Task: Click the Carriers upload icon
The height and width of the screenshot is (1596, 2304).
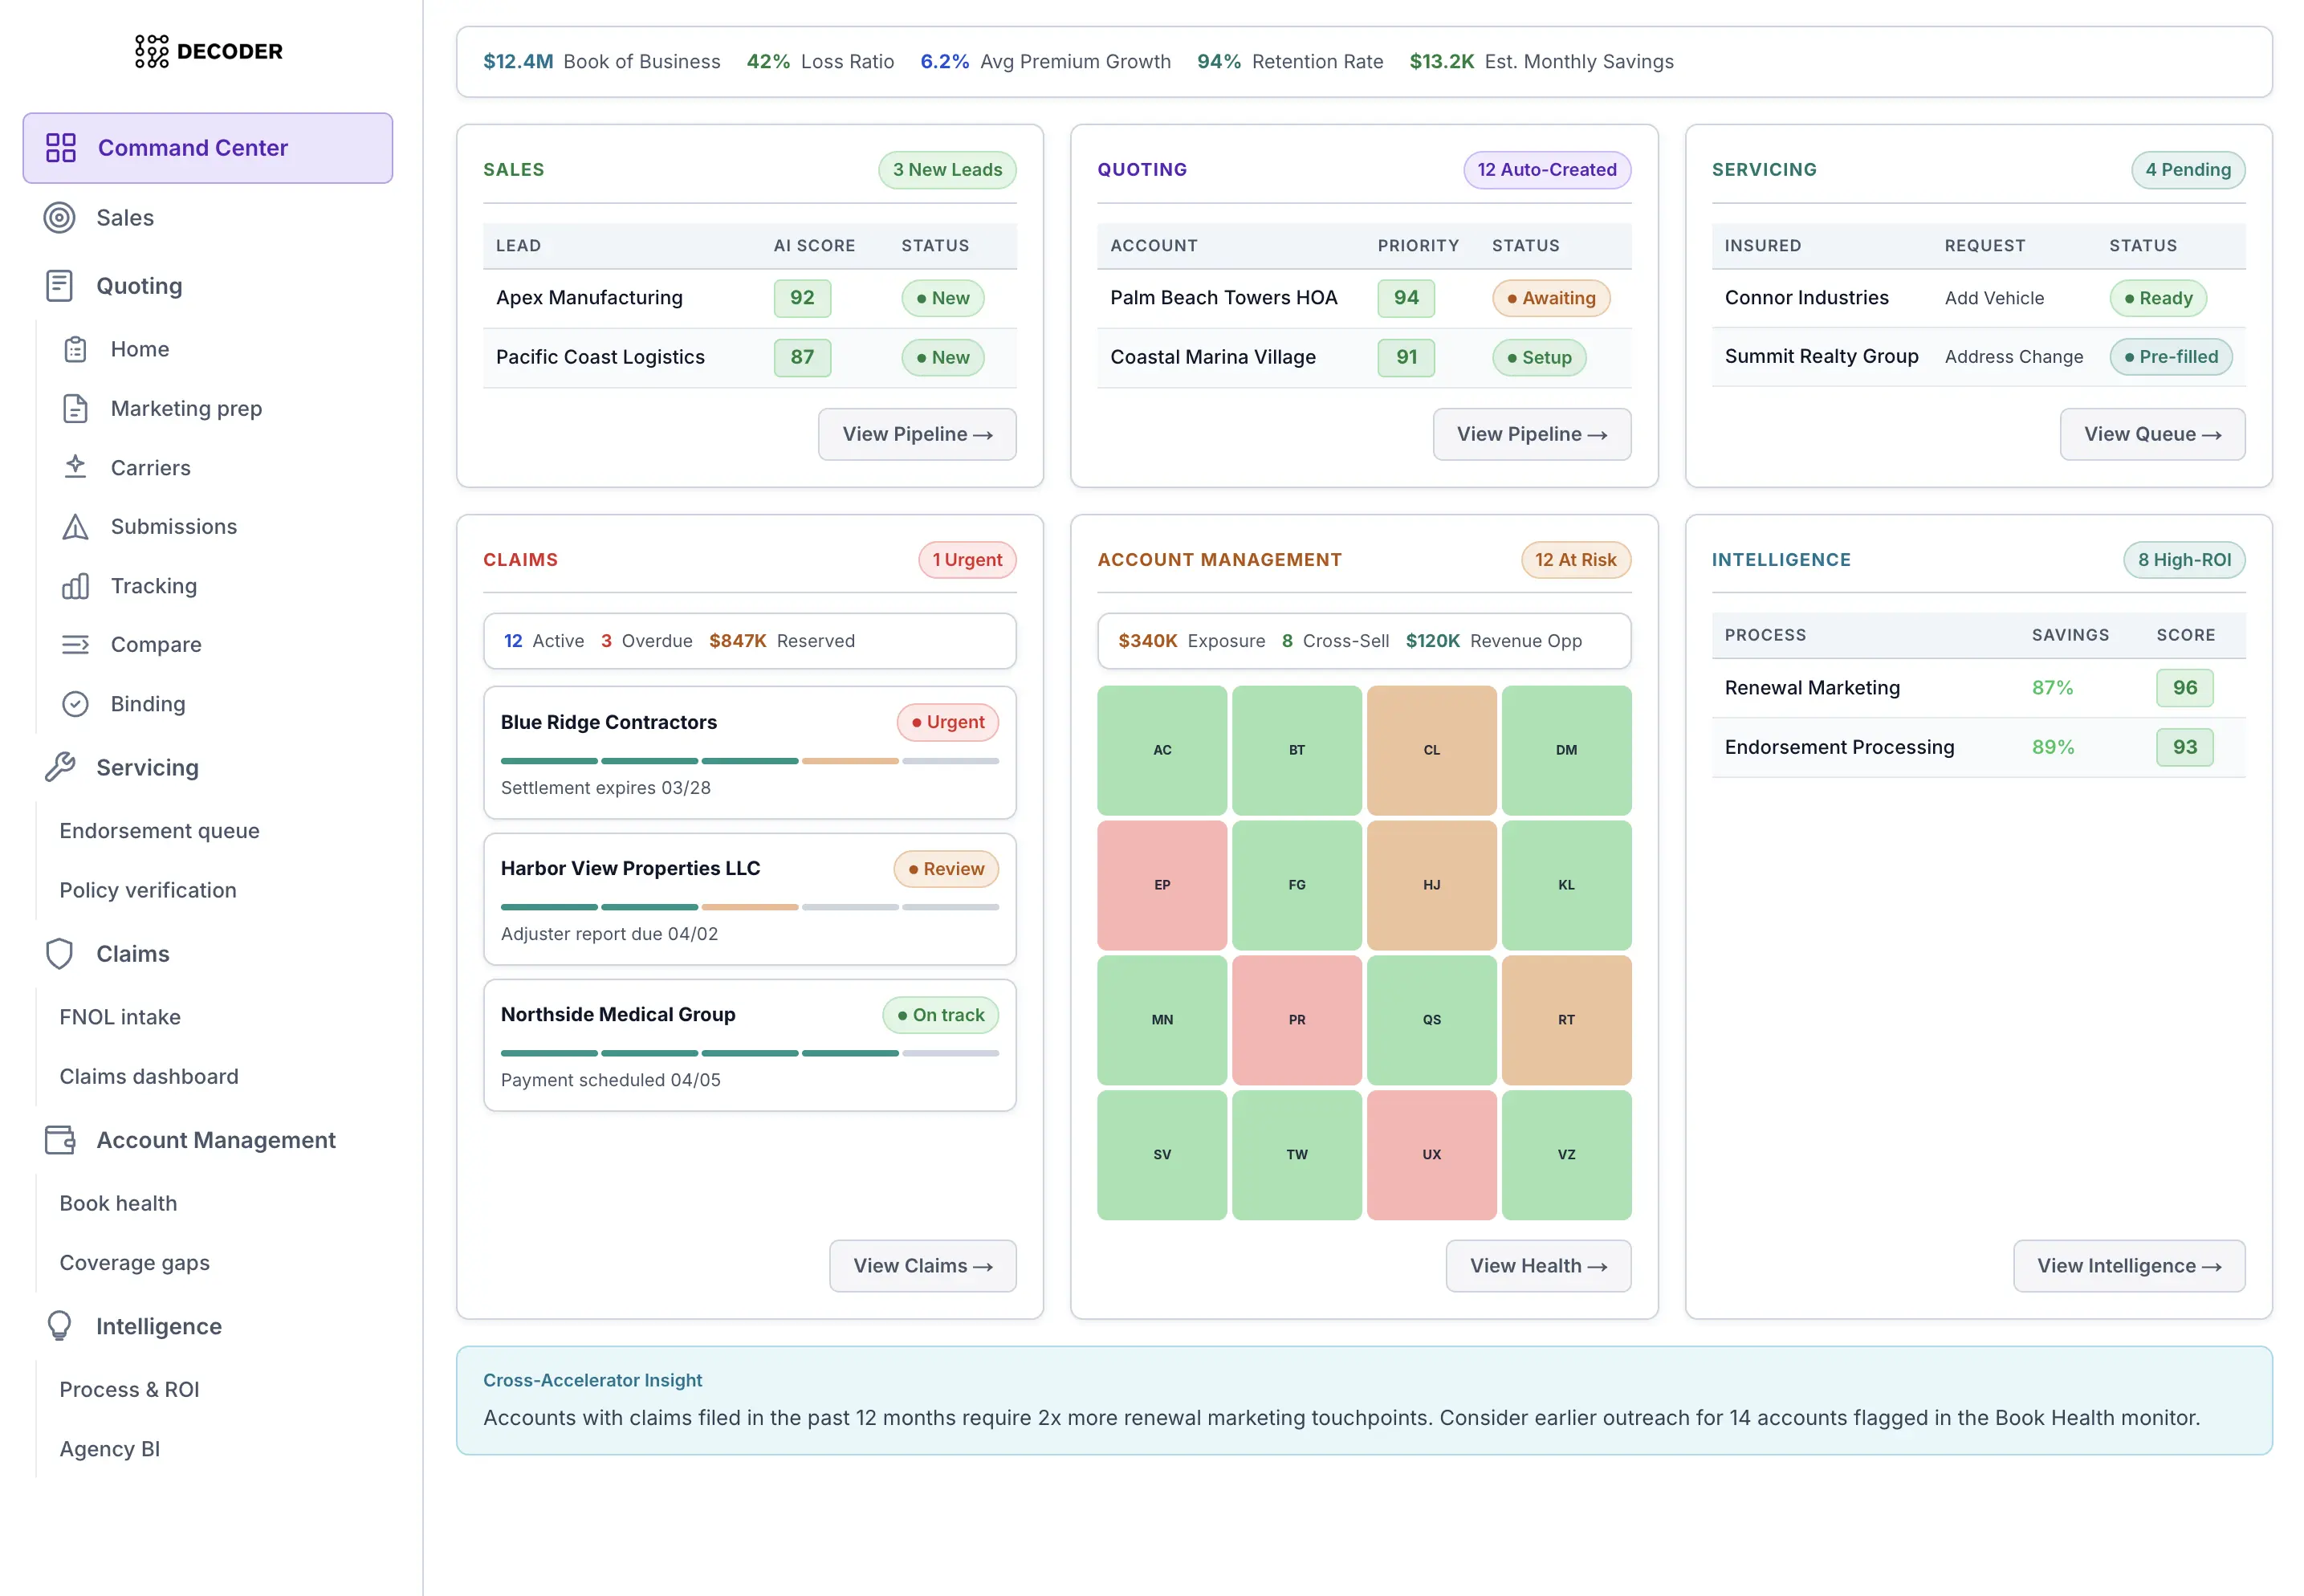Action: pyautogui.click(x=76, y=467)
